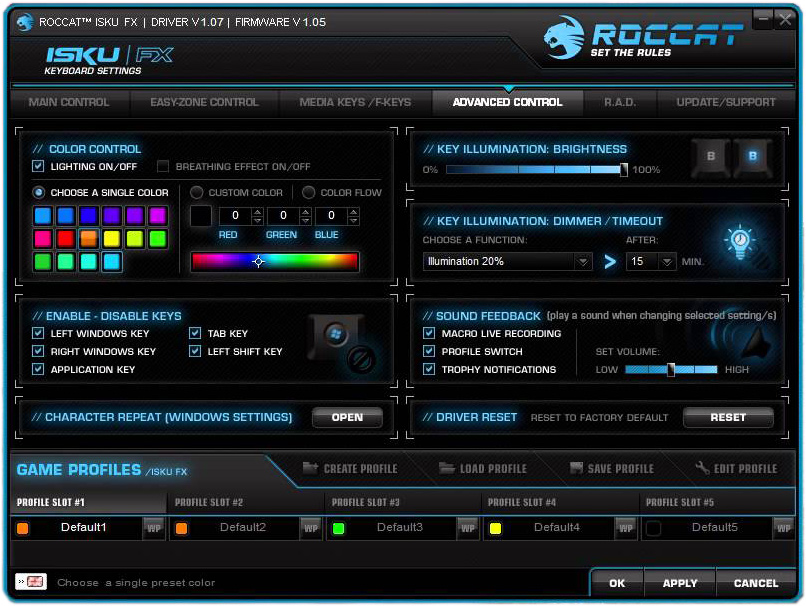
Task: Click the UK flag language icon
Action: pyautogui.click(x=30, y=582)
